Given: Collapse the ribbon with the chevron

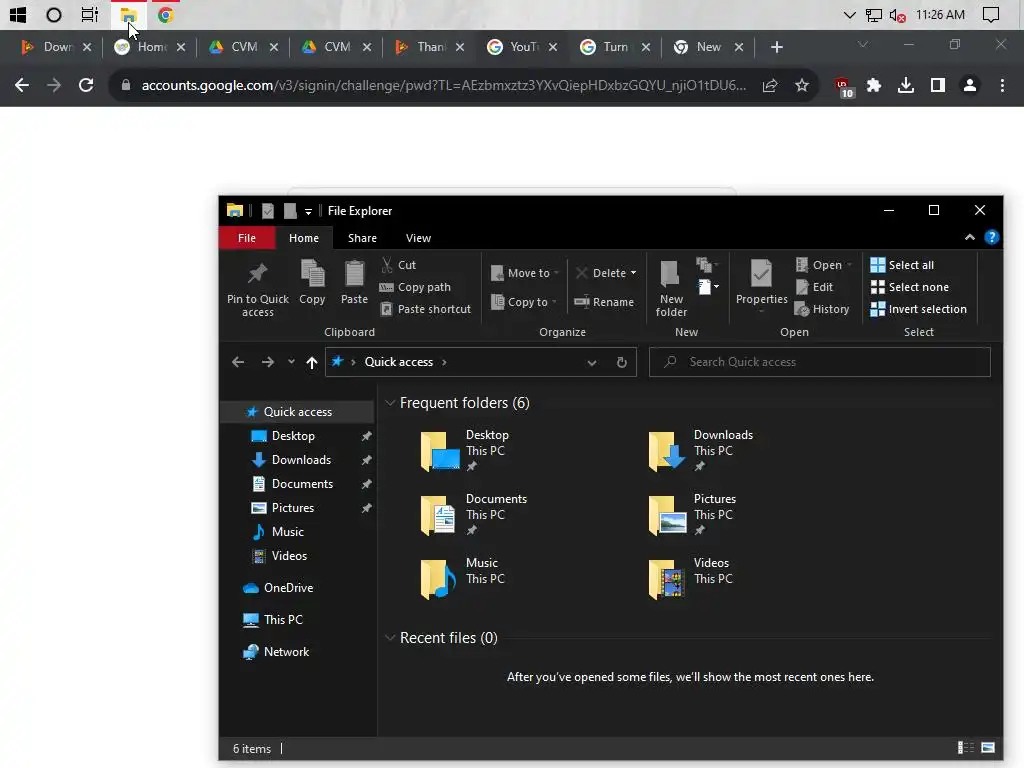Looking at the screenshot, I should click(x=970, y=237).
